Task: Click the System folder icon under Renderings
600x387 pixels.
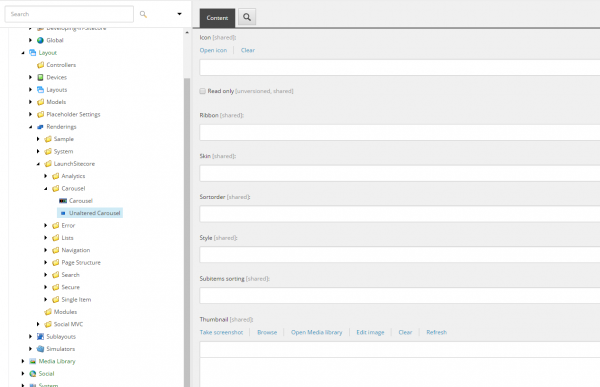Action: point(48,152)
